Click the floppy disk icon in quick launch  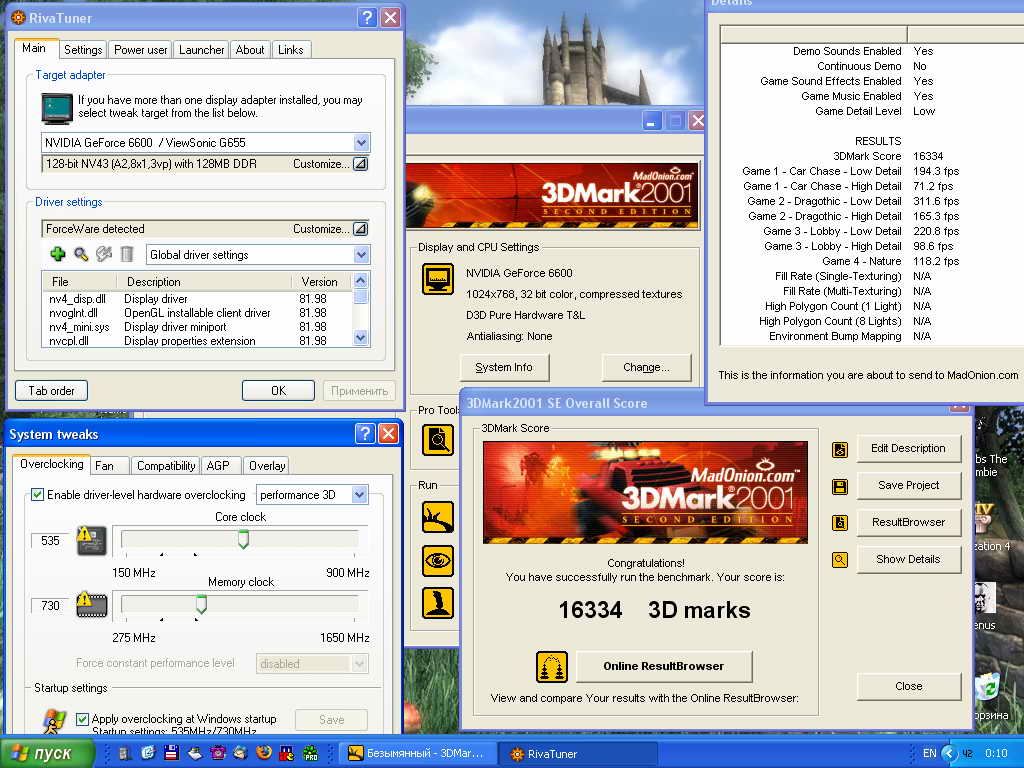(172, 753)
